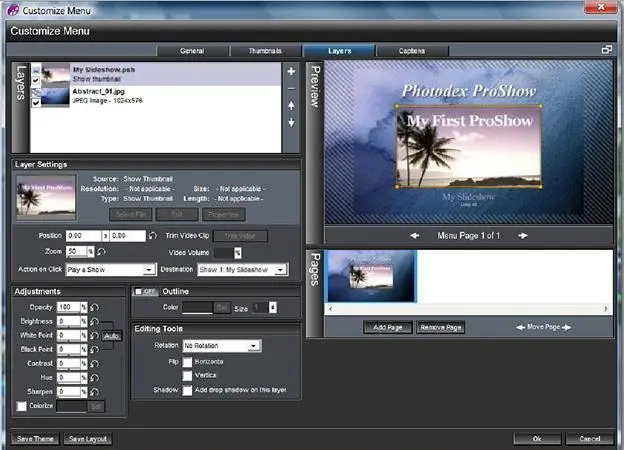This screenshot has width=624, height=450.
Task: Toggle visibility of the Abstract_01.jpg layer
Action: coord(36,103)
